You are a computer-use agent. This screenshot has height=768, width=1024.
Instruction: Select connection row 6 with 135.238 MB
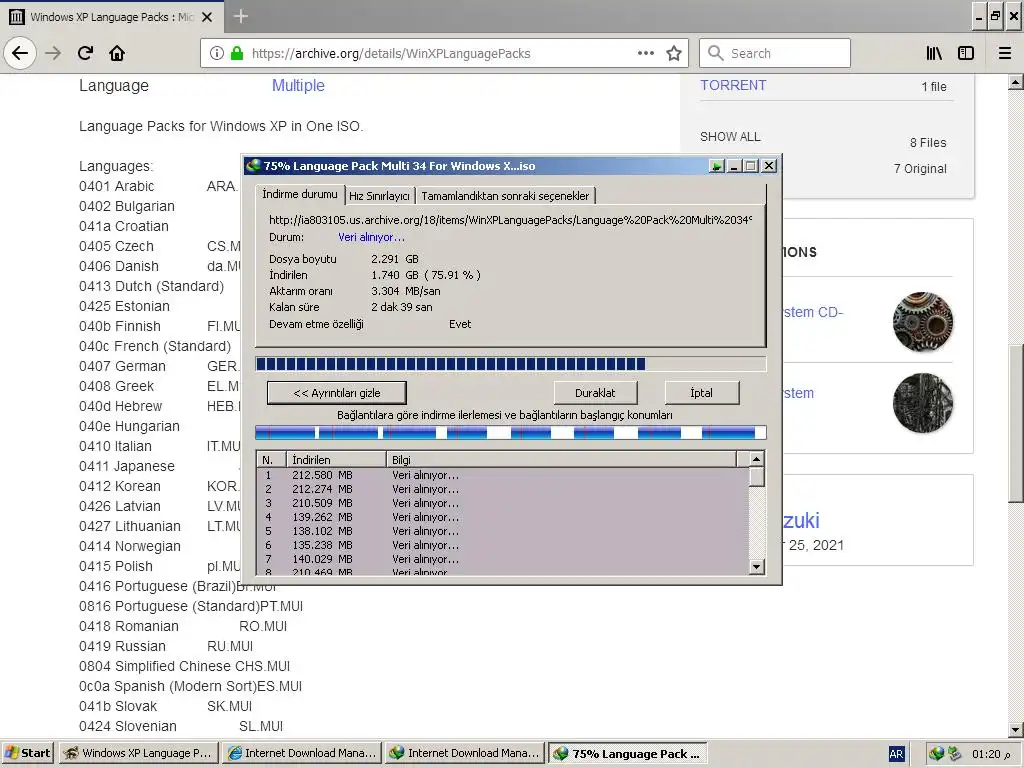point(503,545)
